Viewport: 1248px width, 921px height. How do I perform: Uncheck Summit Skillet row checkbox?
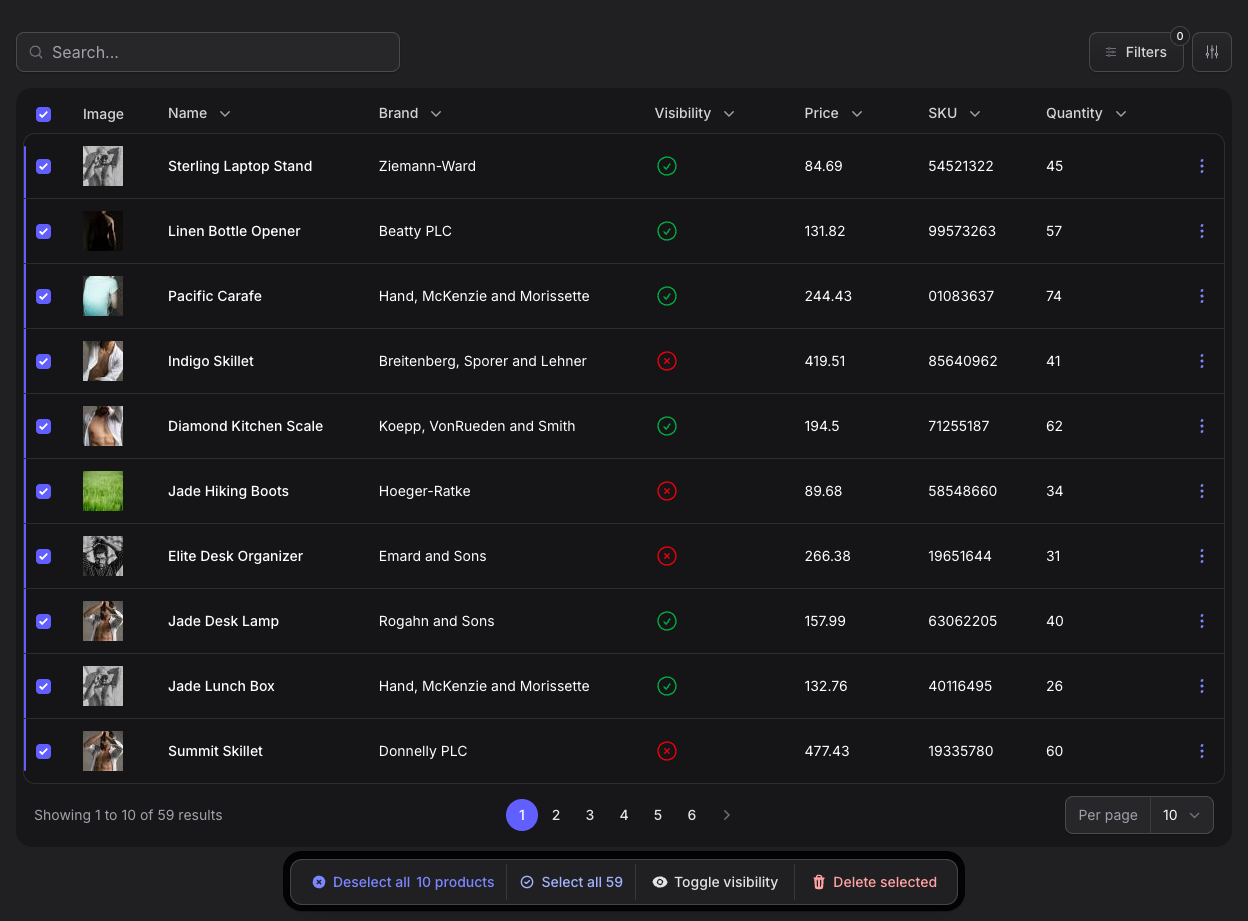pos(43,751)
